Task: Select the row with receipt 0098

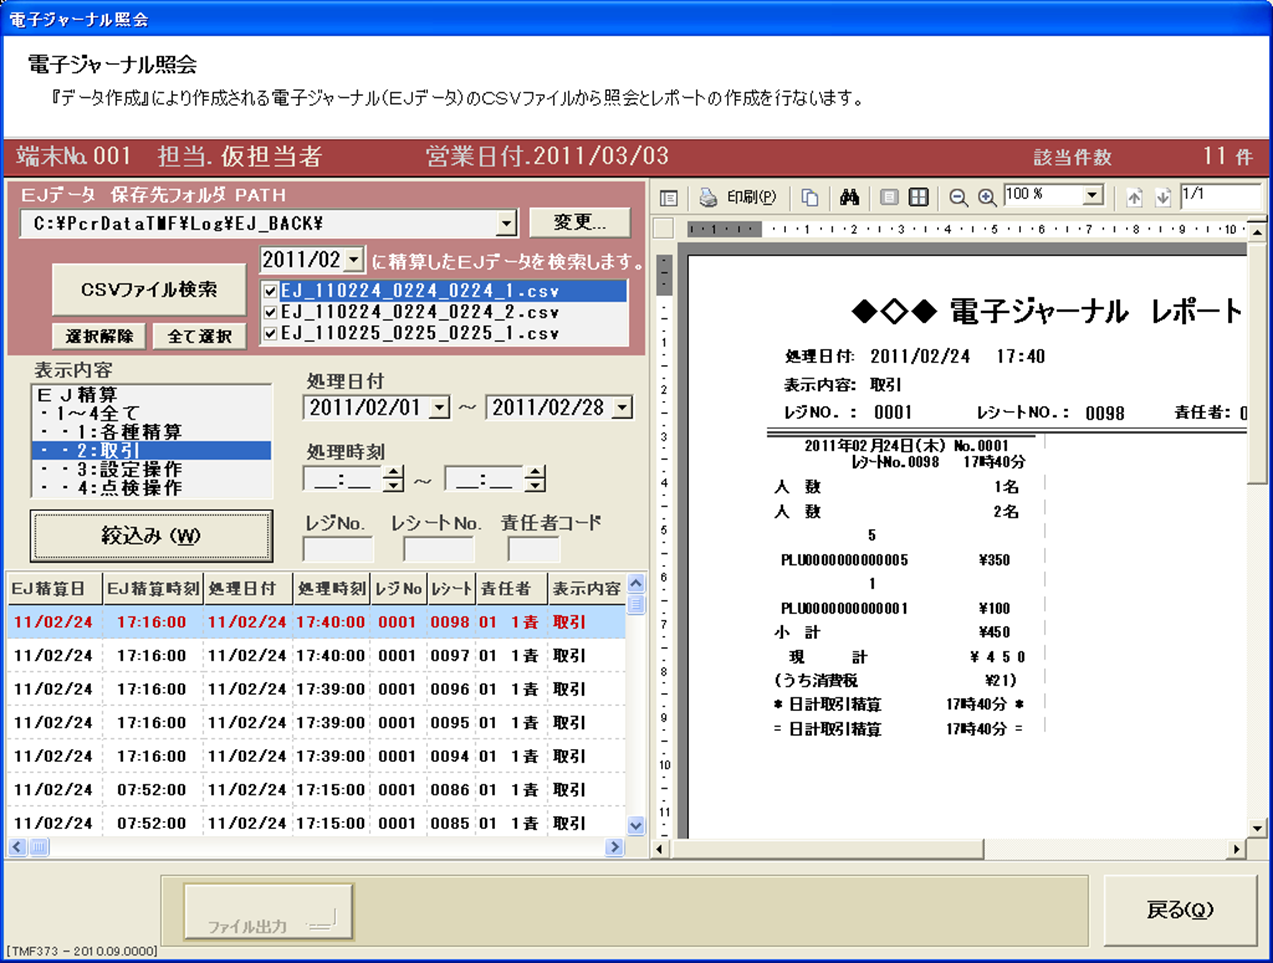Action: click(316, 622)
